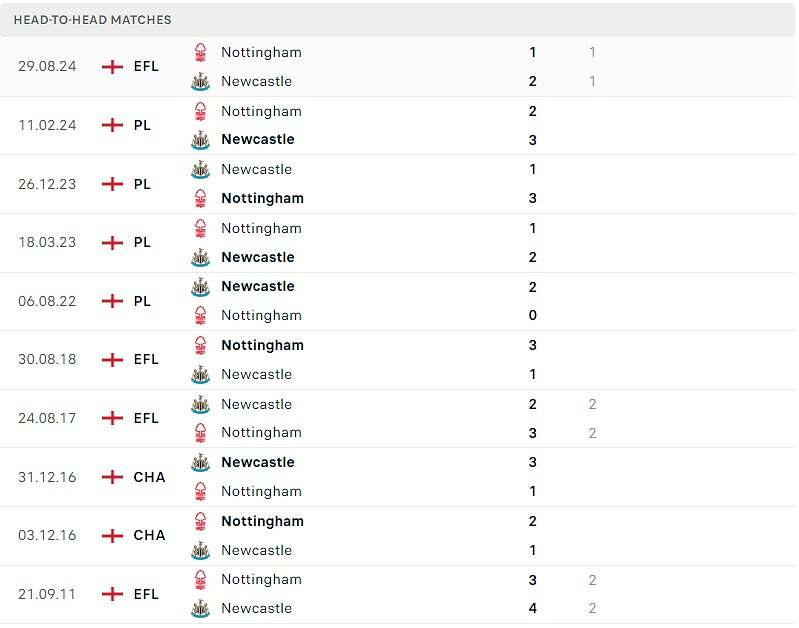Click England flag beside the 26.12.23 match

click(113, 184)
